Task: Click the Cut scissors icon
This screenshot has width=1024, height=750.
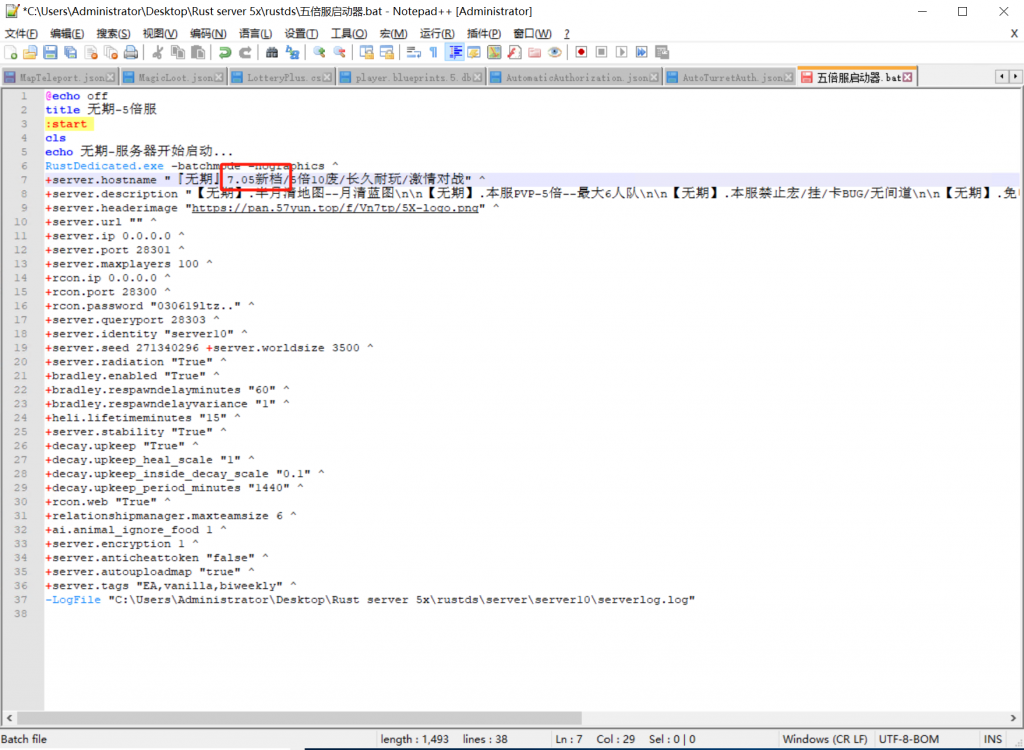Action: click(x=157, y=52)
